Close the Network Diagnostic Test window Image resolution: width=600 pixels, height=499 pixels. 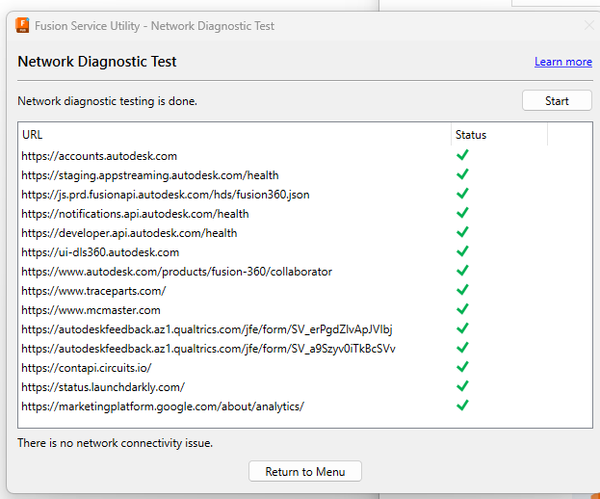point(590,26)
